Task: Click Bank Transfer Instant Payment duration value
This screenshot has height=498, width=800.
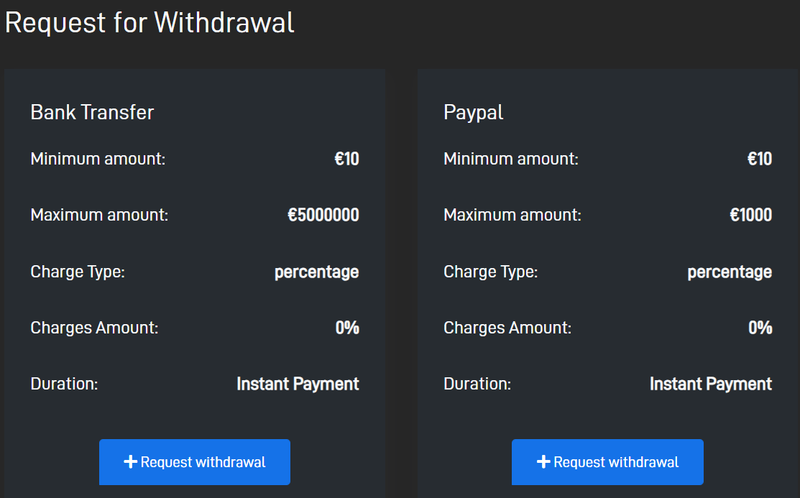Action: [298, 384]
